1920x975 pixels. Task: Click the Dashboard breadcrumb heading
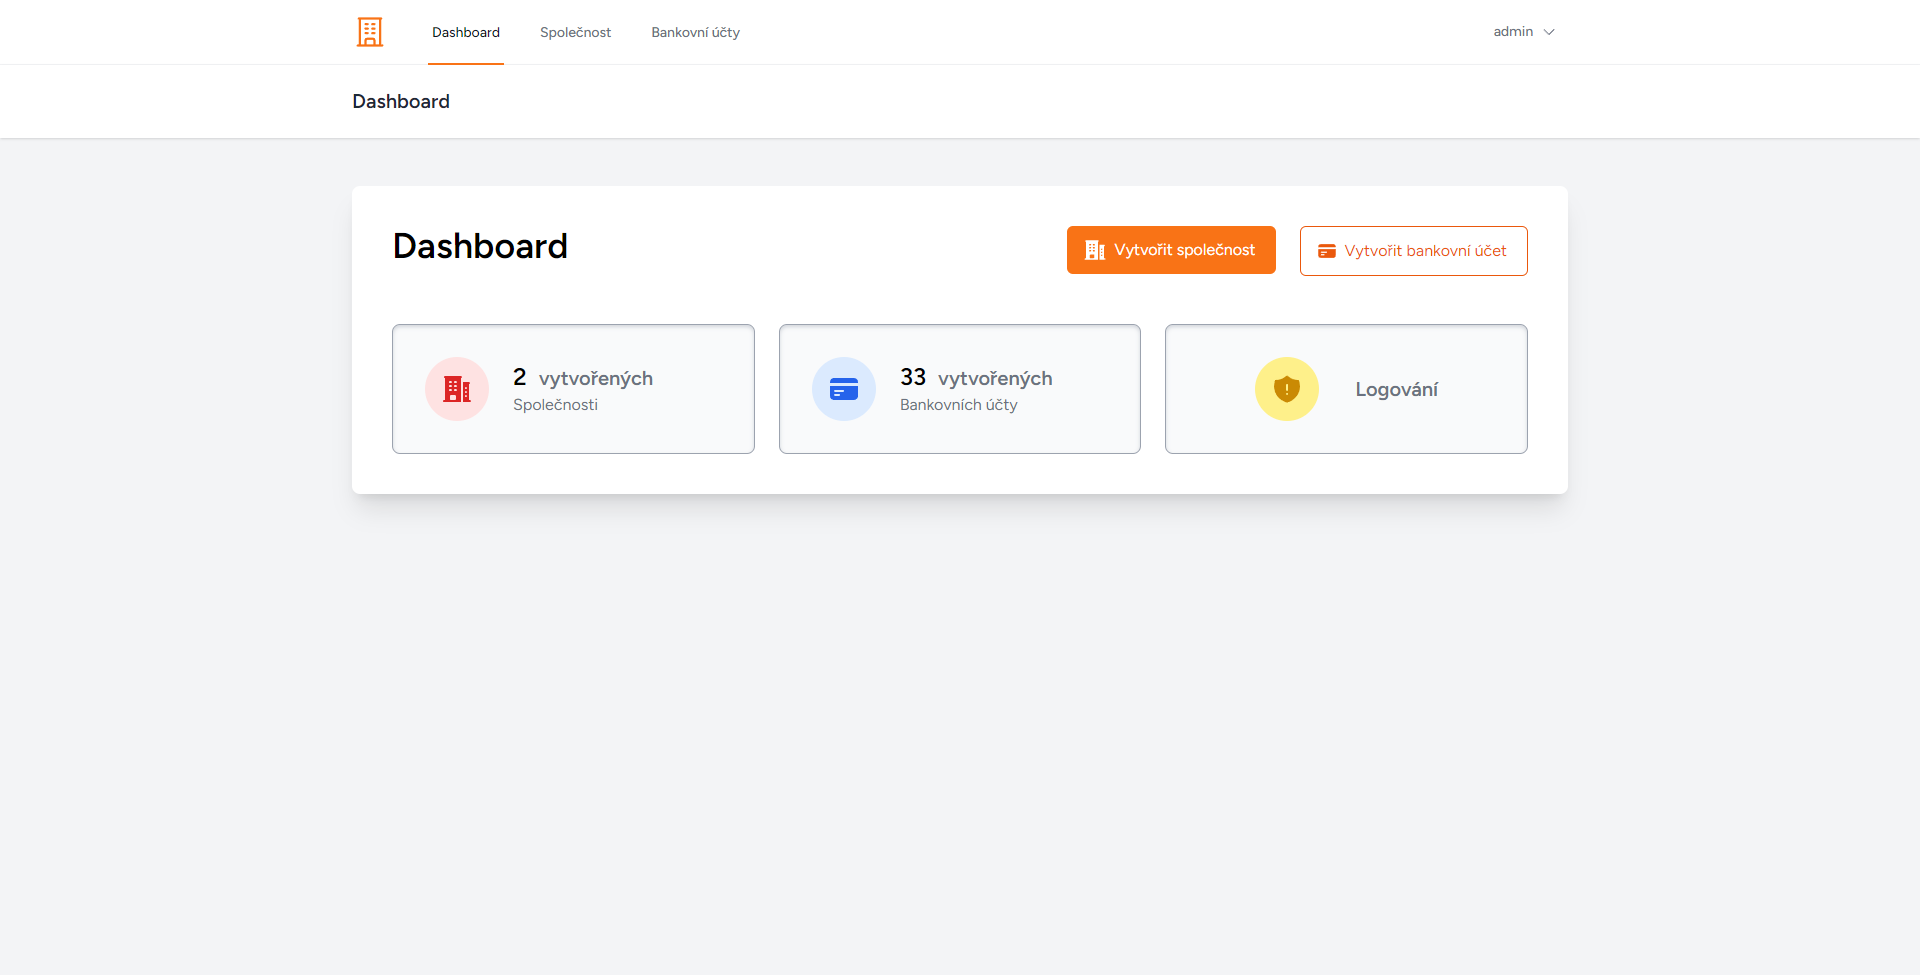pyautogui.click(x=400, y=101)
